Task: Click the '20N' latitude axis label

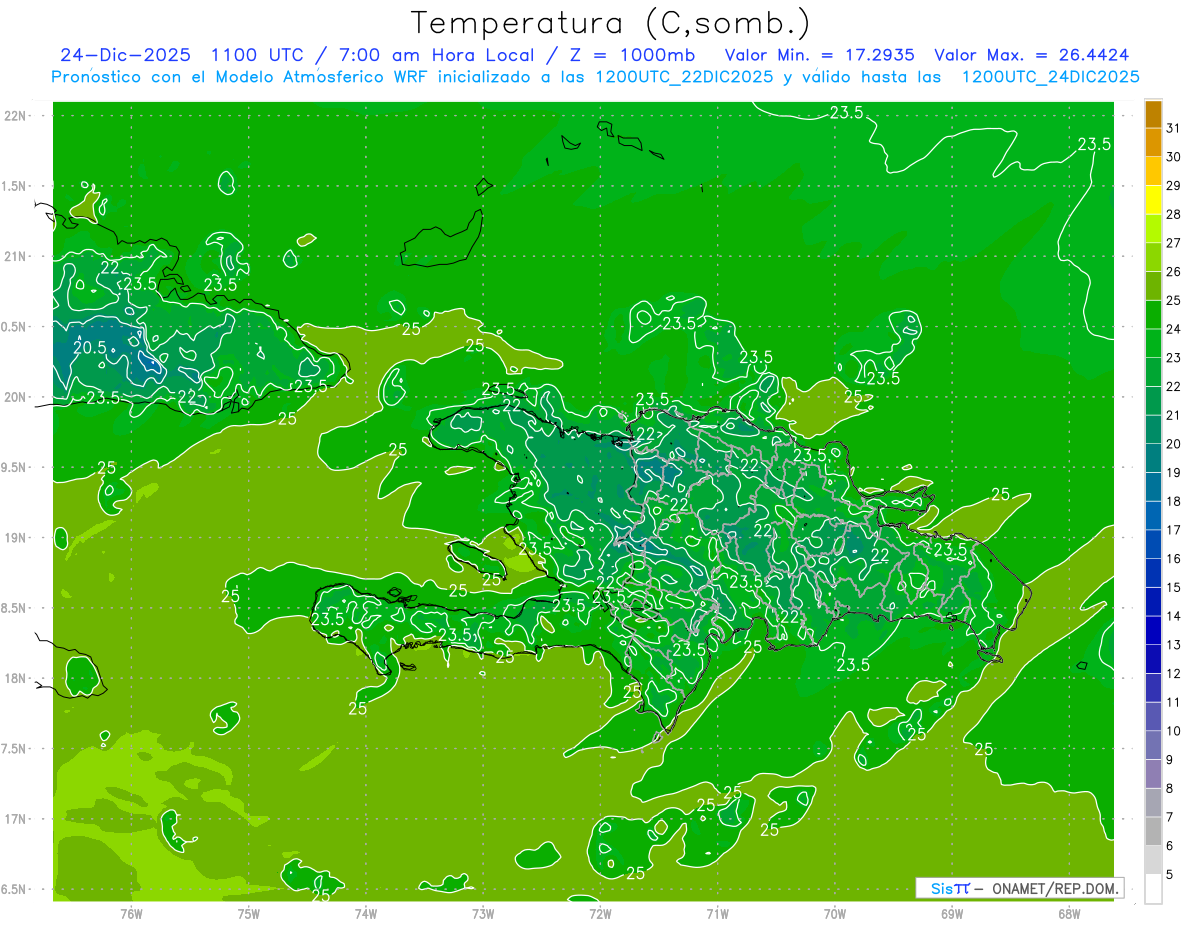Action: tap(14, 397)
